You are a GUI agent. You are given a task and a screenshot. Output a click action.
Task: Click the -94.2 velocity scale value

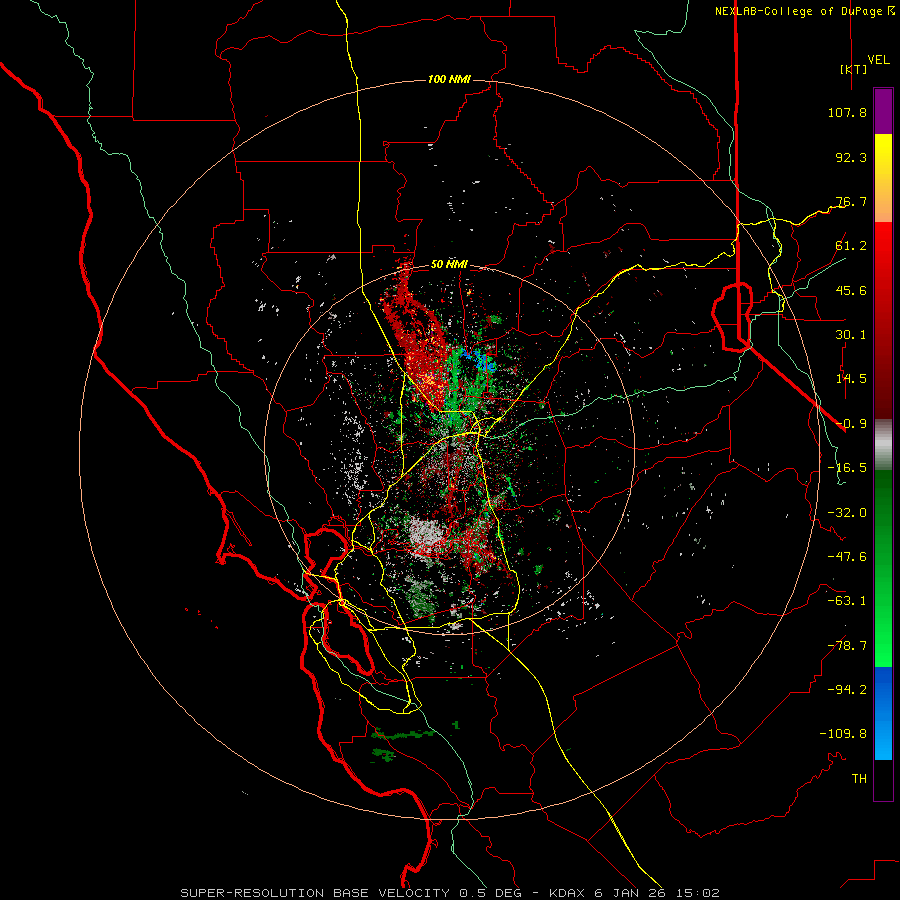(x=847, y=690)
